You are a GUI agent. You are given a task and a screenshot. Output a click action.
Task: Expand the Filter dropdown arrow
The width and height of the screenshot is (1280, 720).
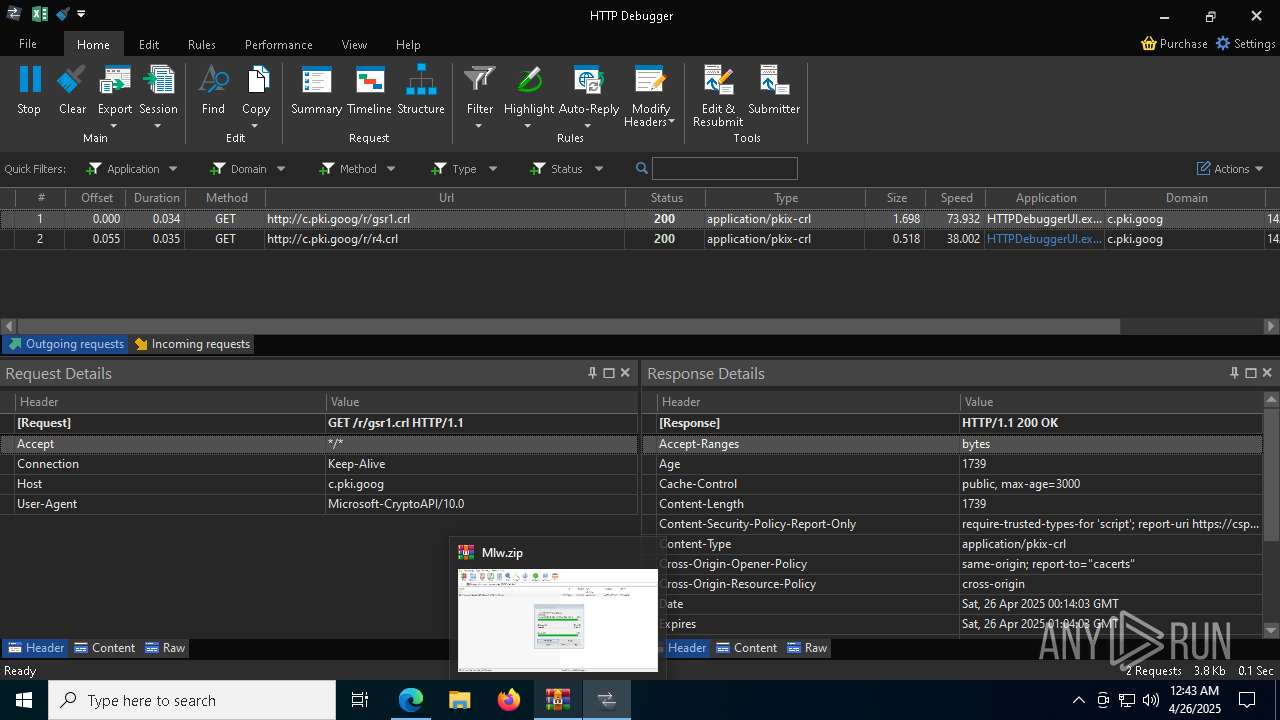pos(479,126)
